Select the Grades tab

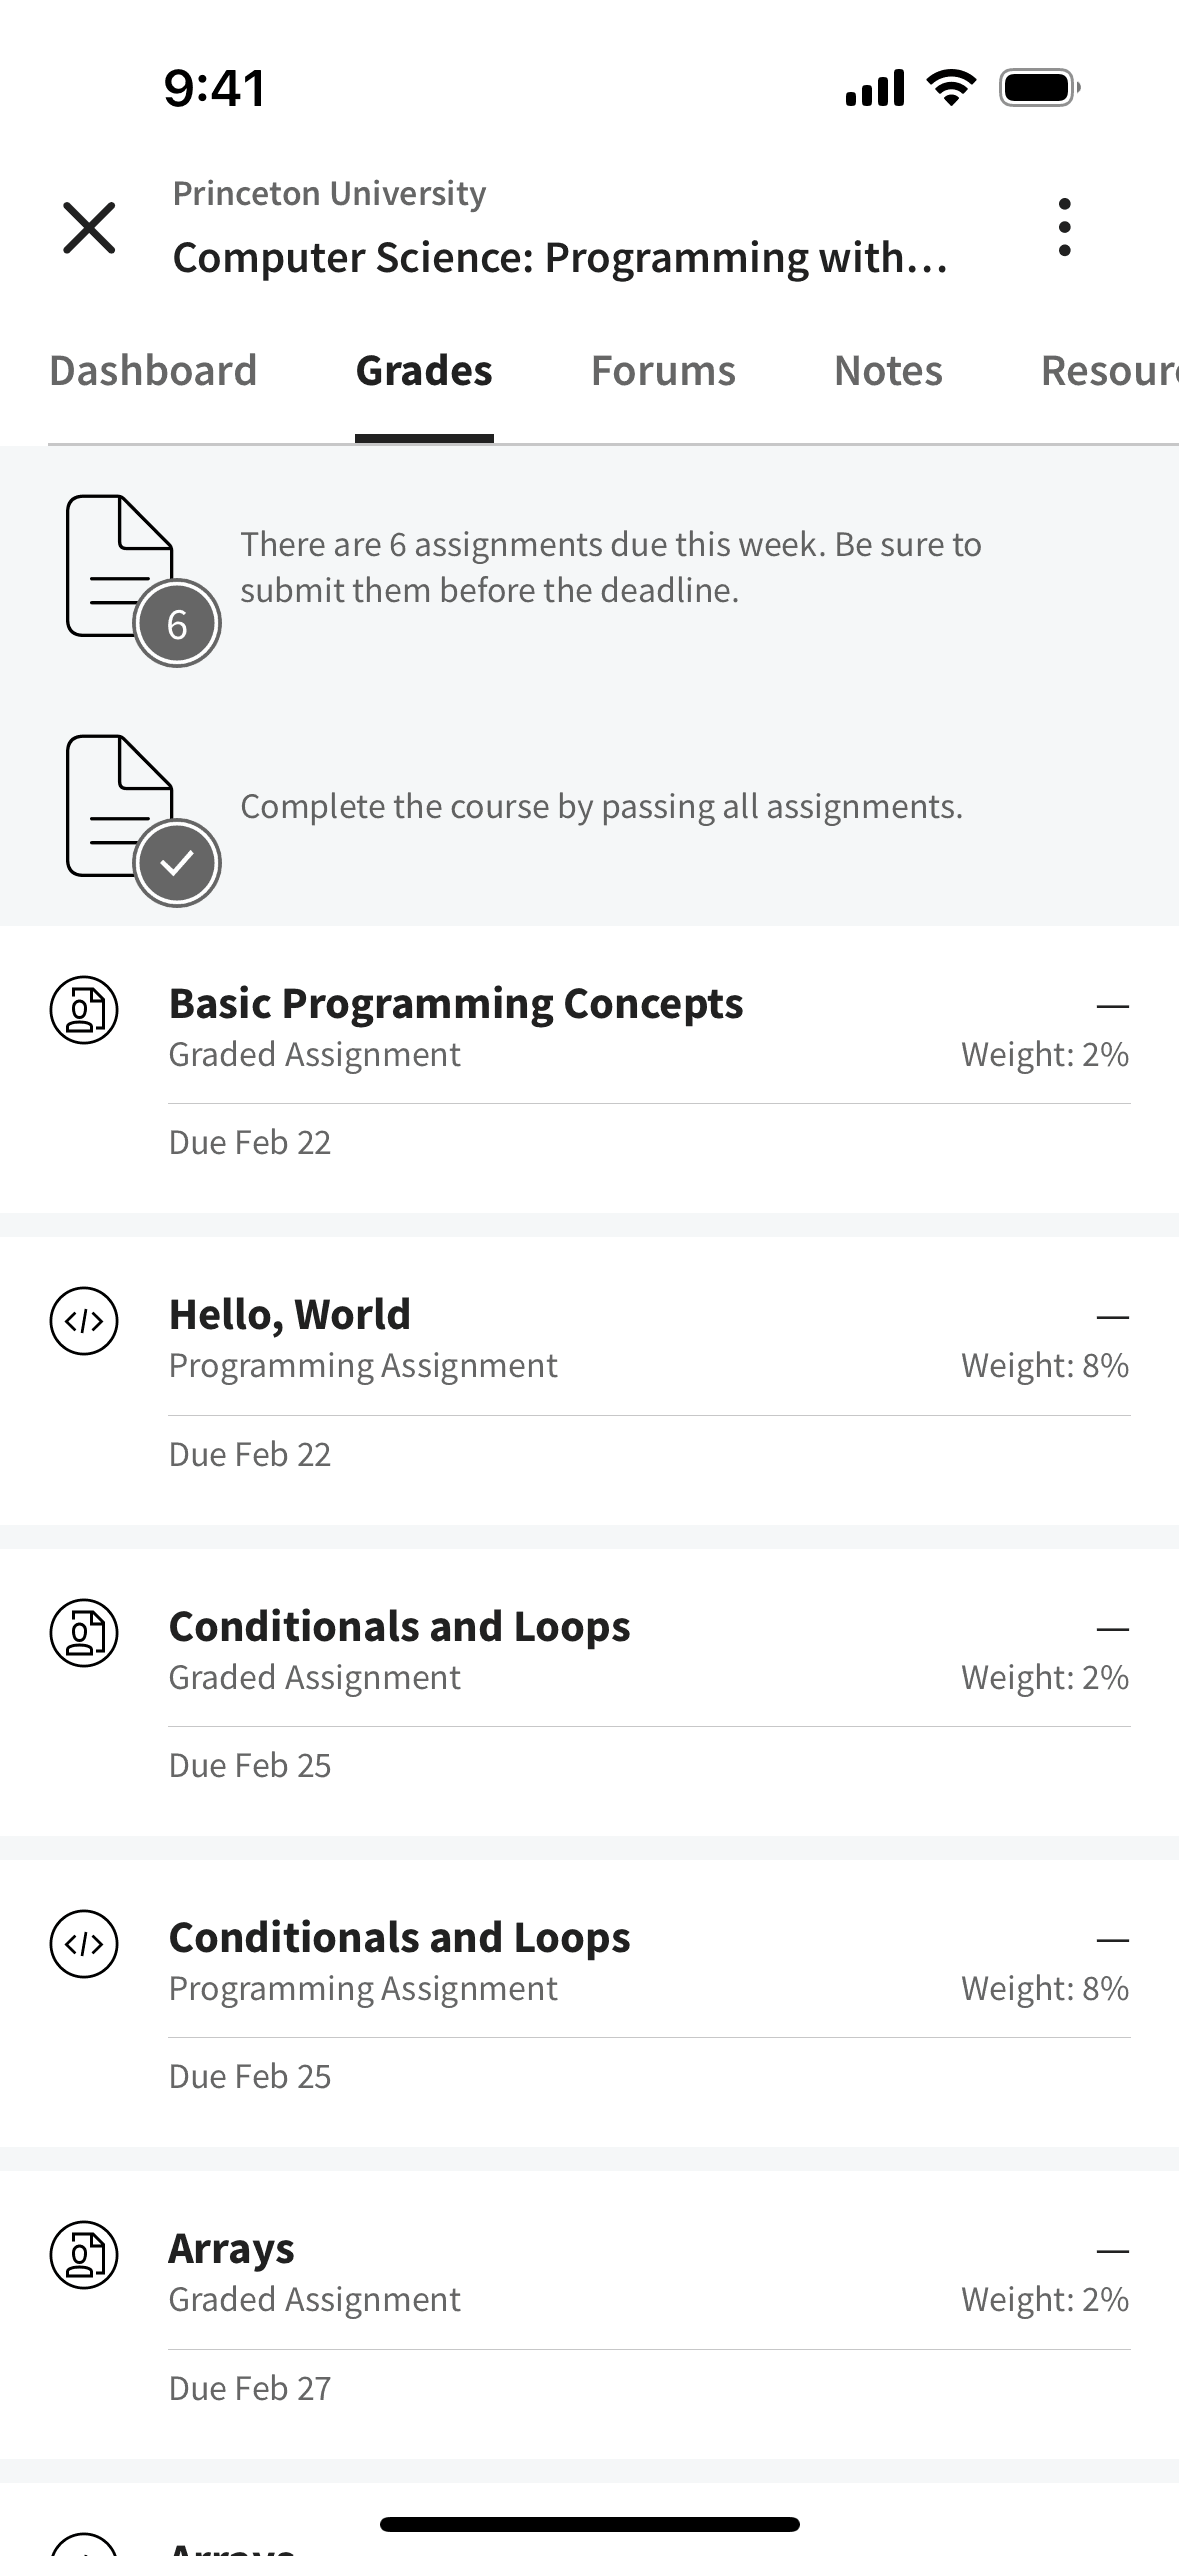point(424,371)
